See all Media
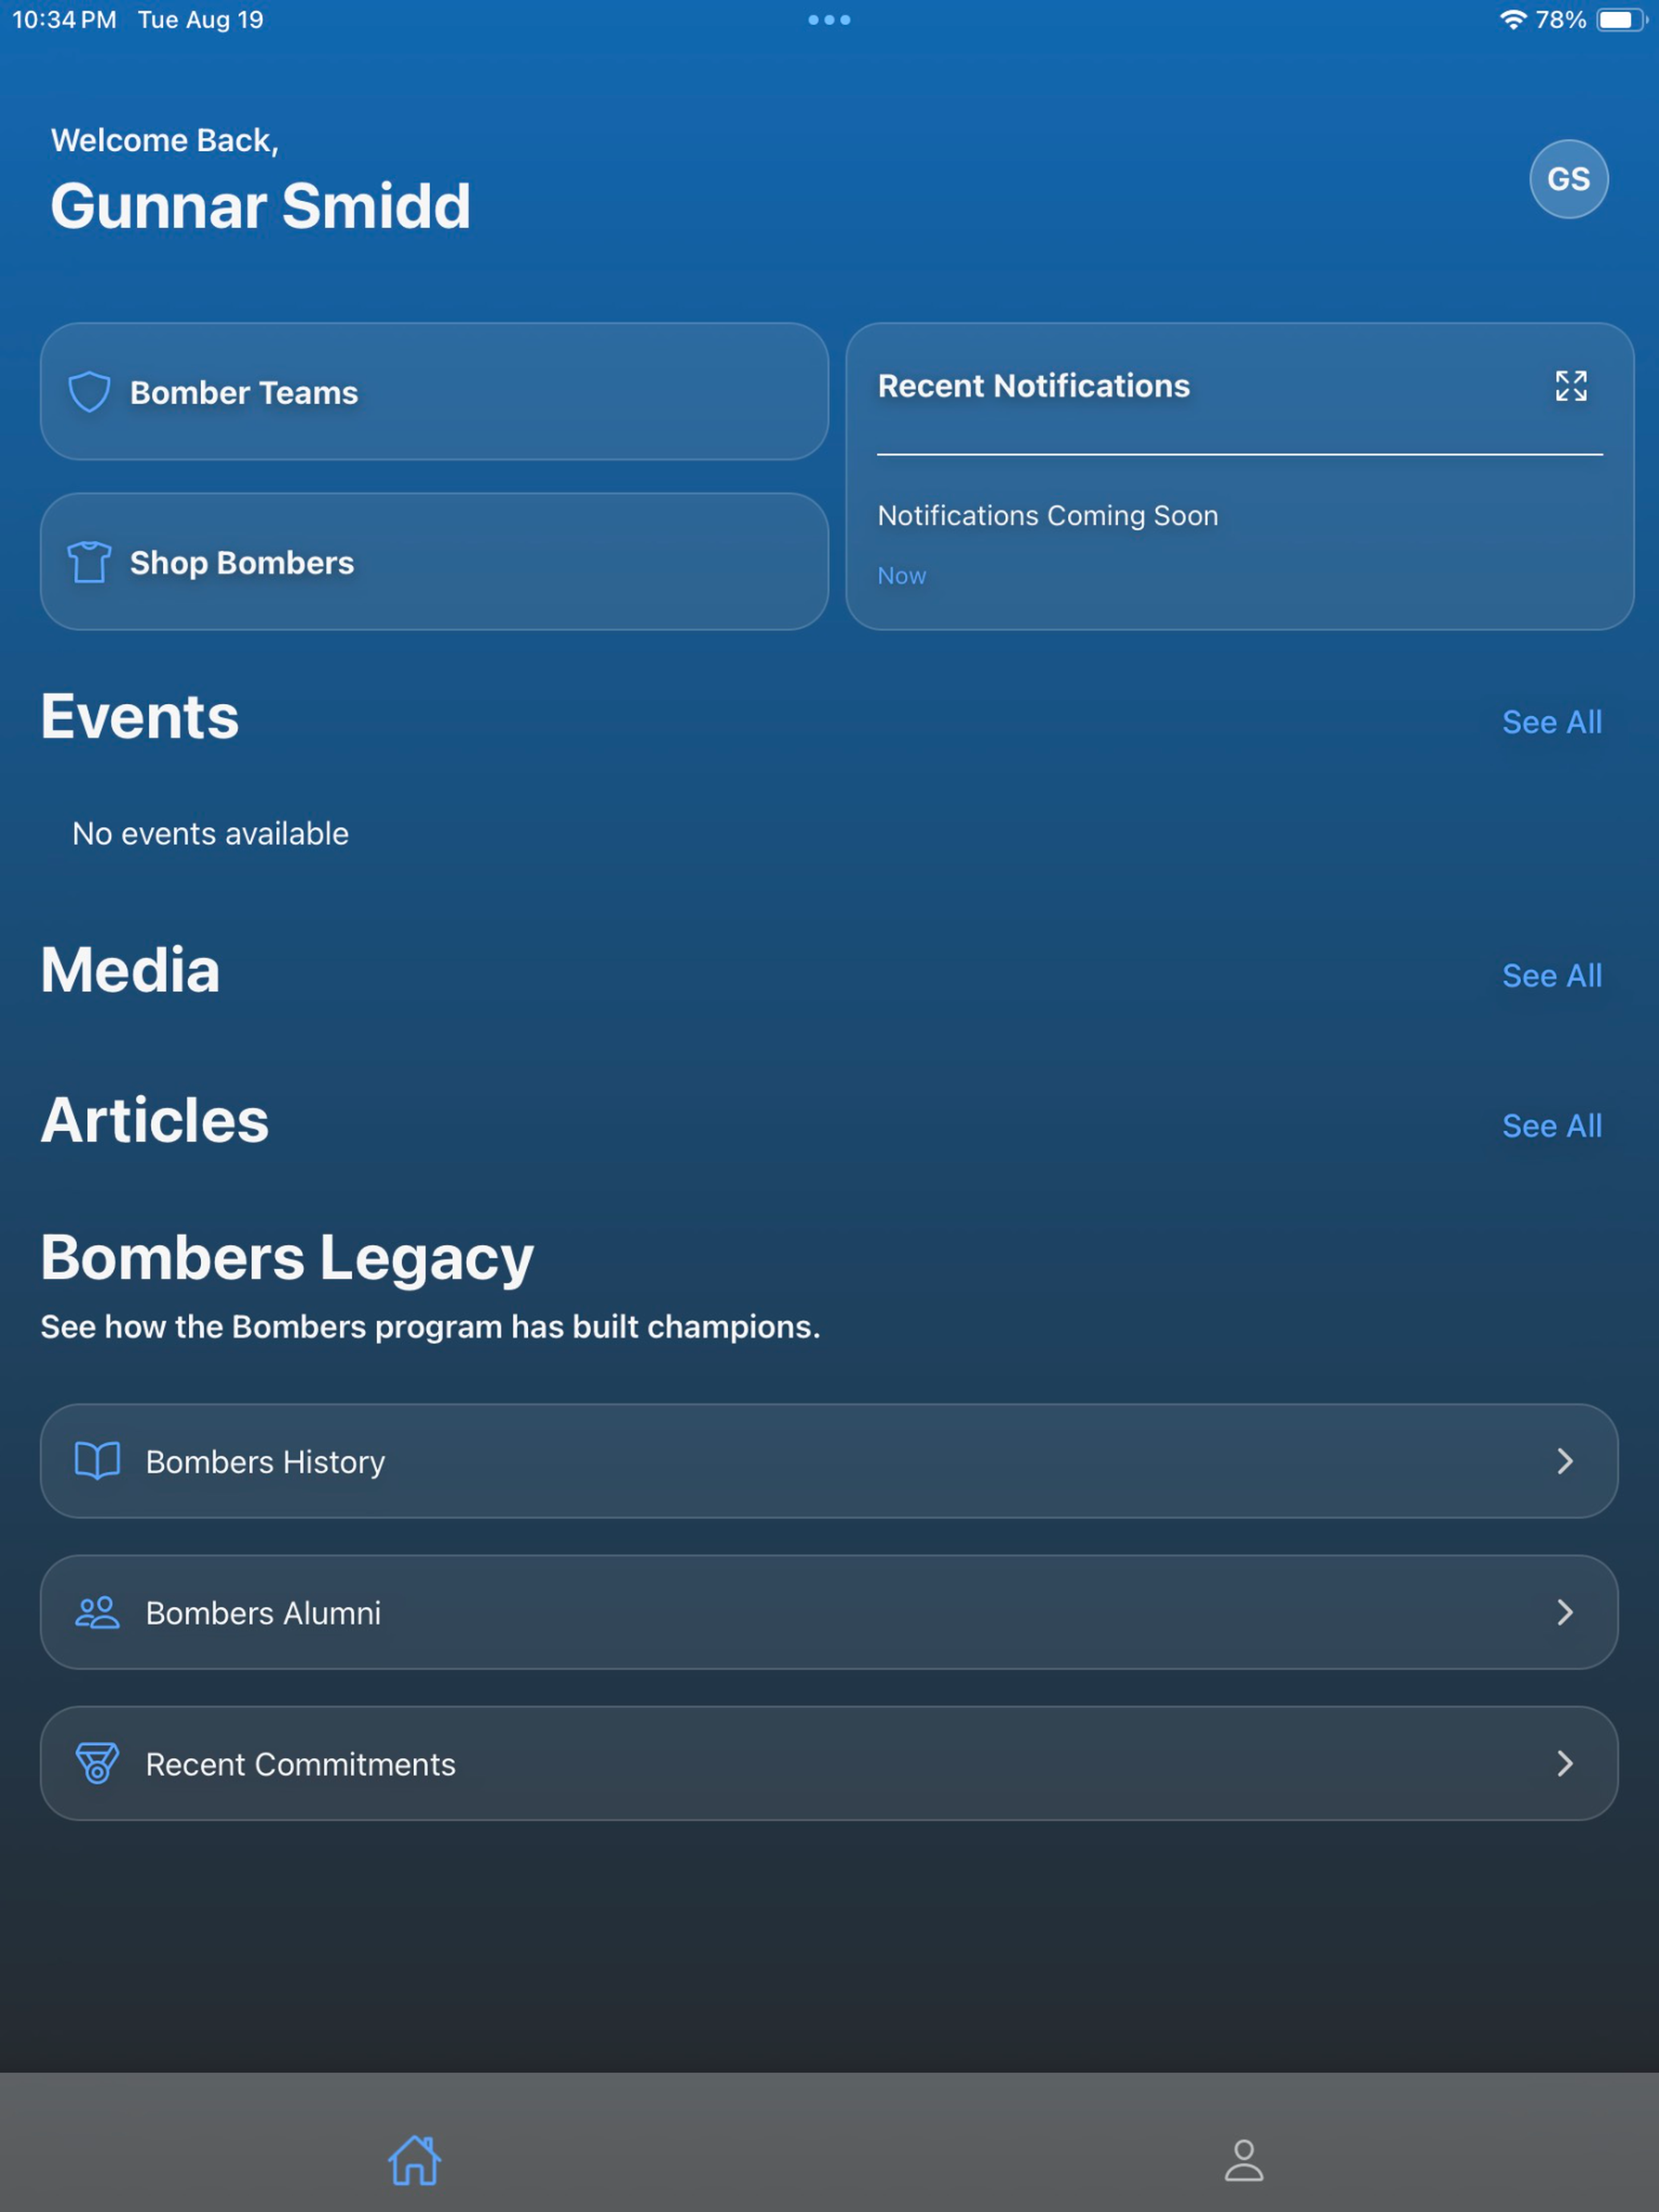The width and height of the screenshot is (1659, 2212). (x=1552, y=975)
